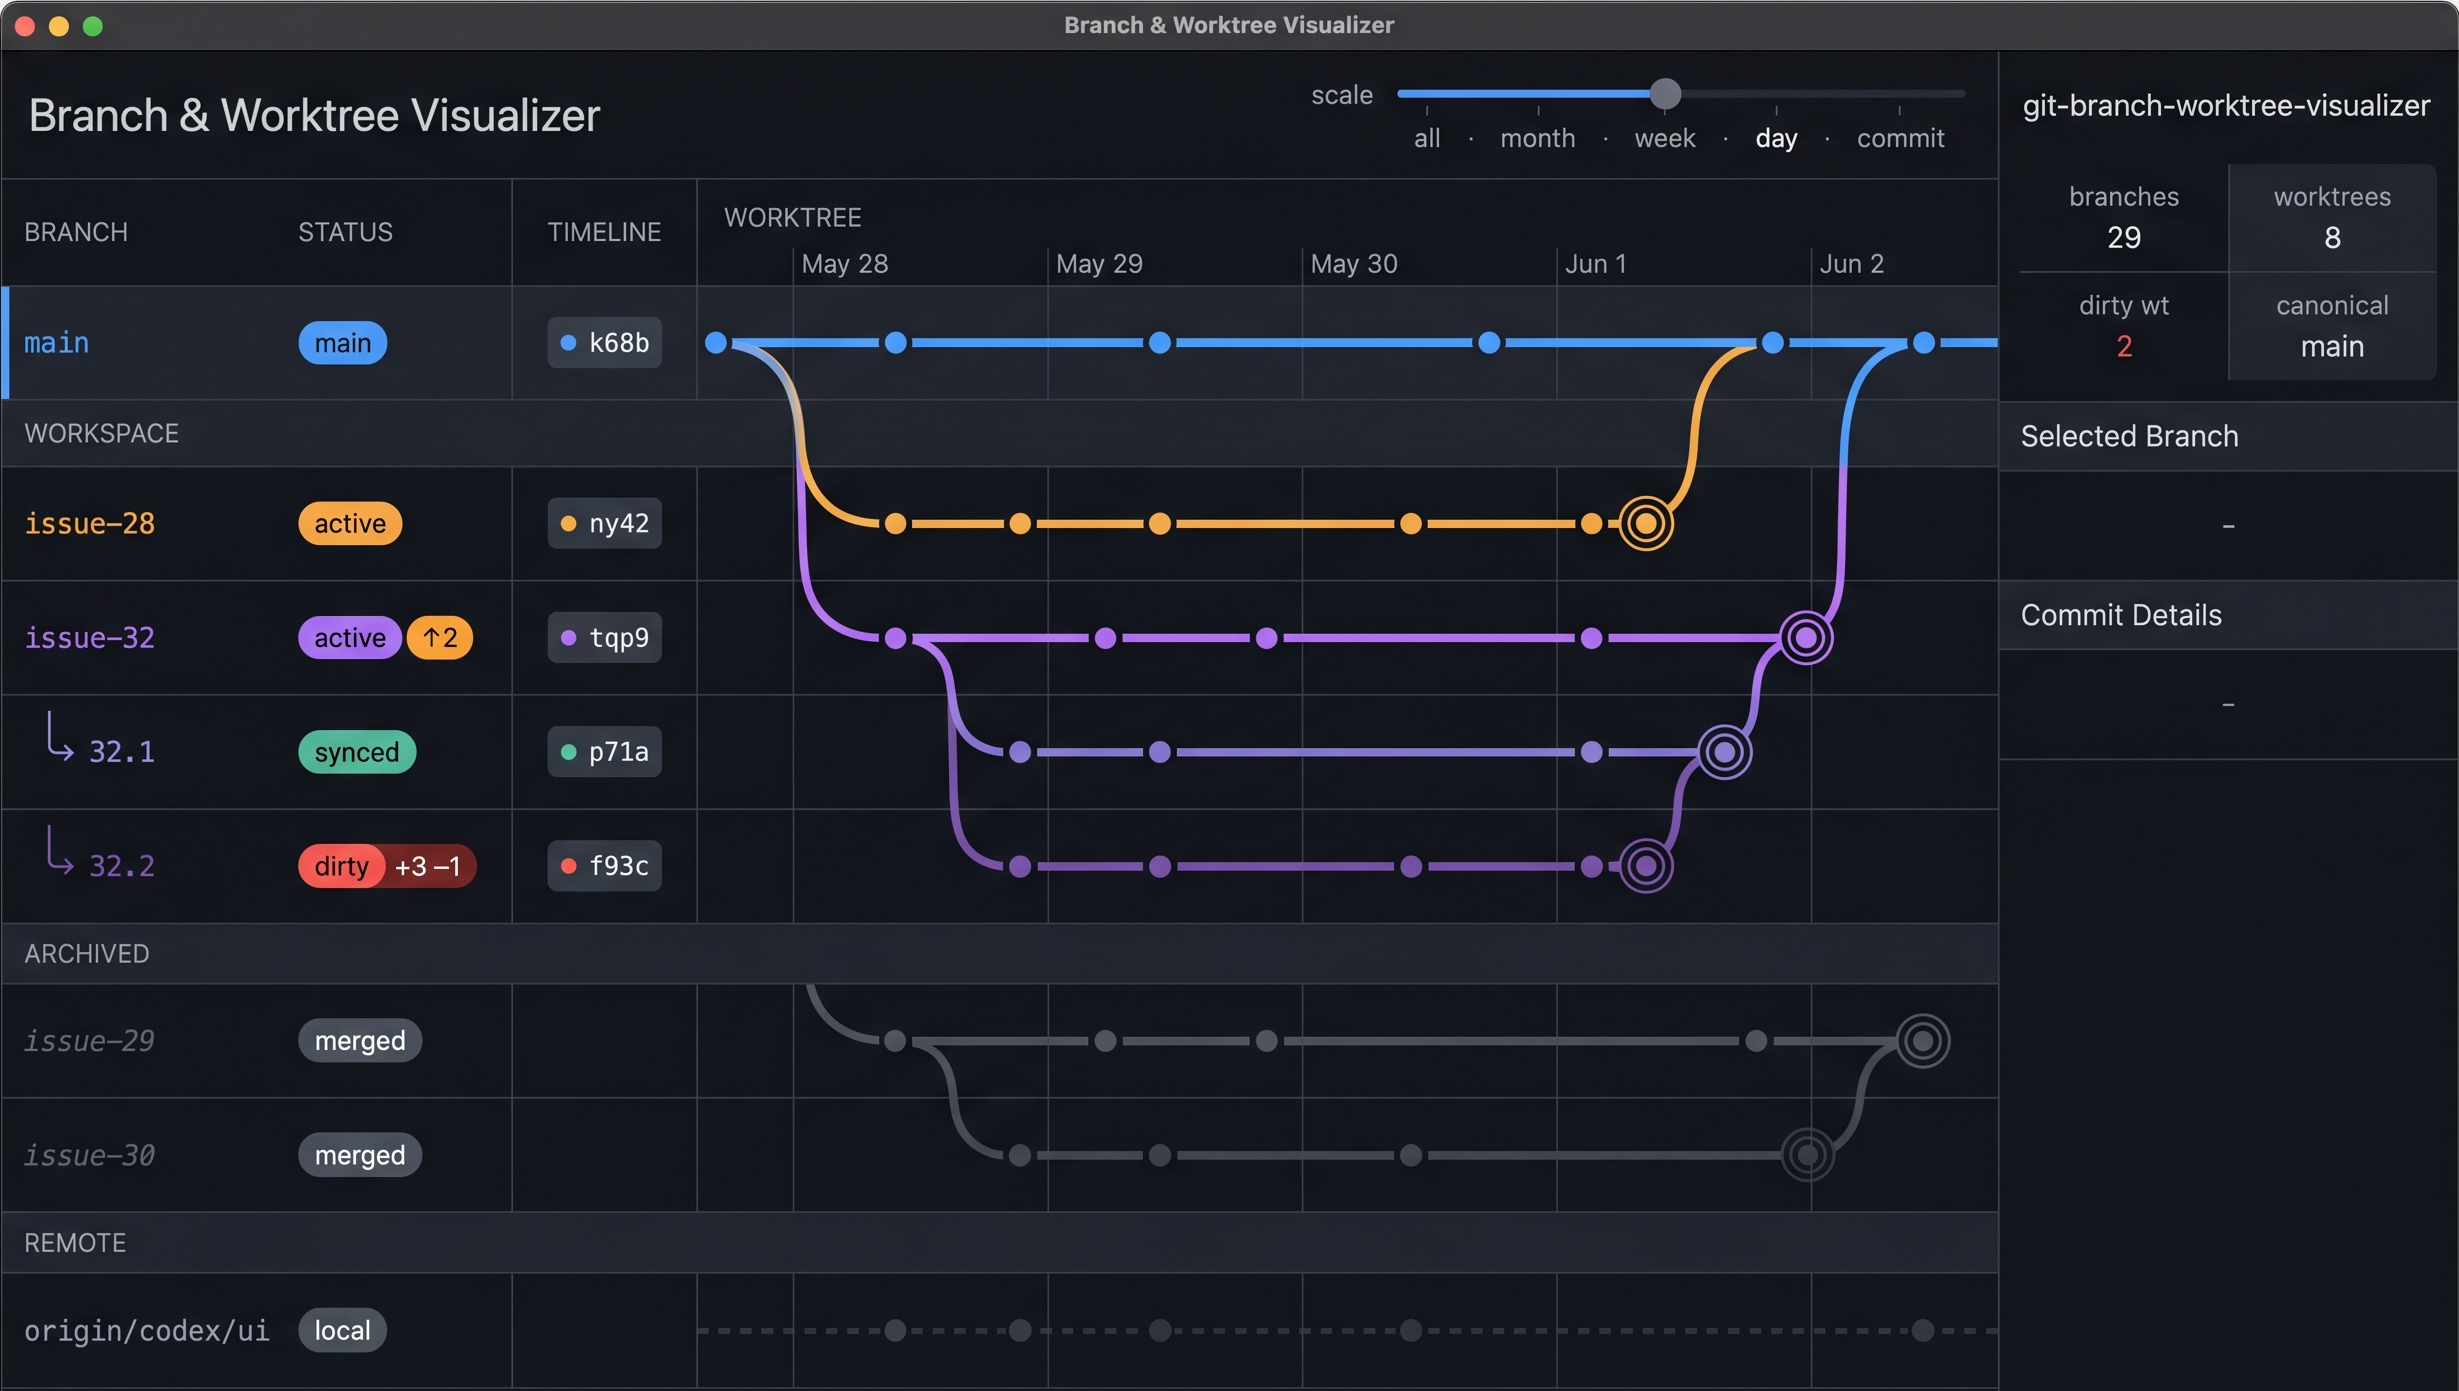Click merged badge on issue-29

click(360, 1042)
